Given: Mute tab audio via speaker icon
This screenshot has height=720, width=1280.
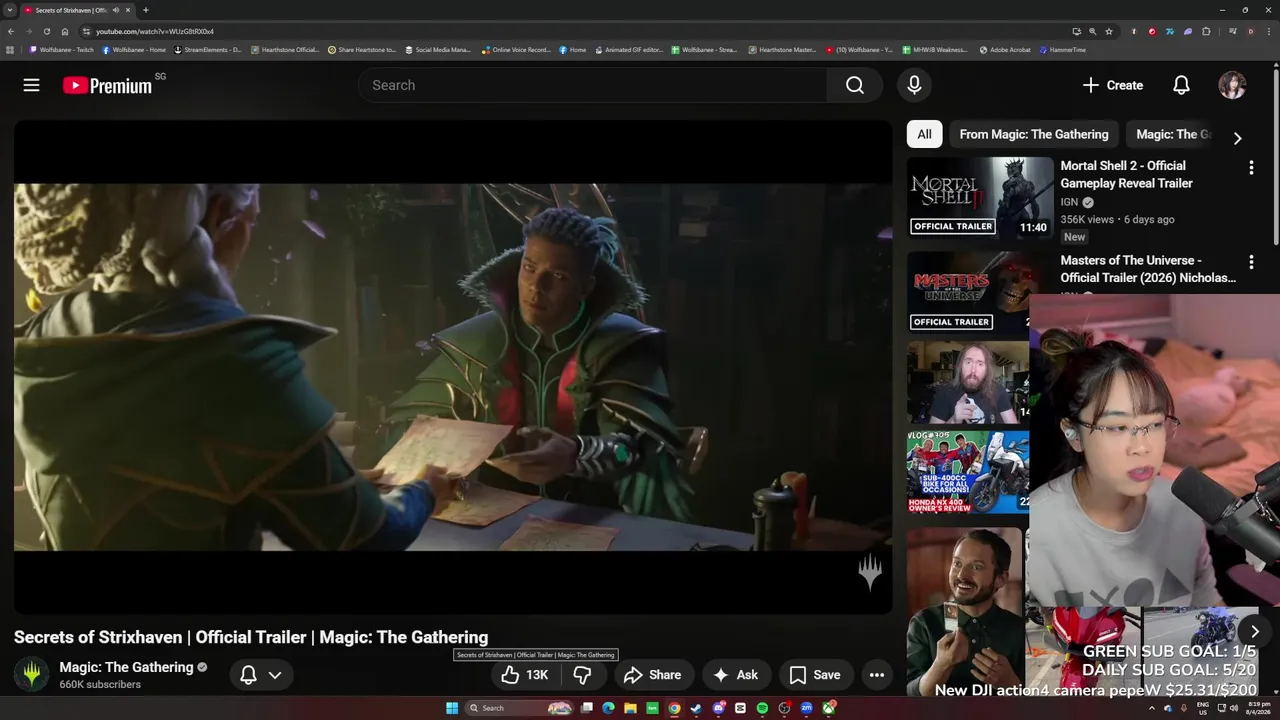Looking at the screenshot, I should click(116, 10).
